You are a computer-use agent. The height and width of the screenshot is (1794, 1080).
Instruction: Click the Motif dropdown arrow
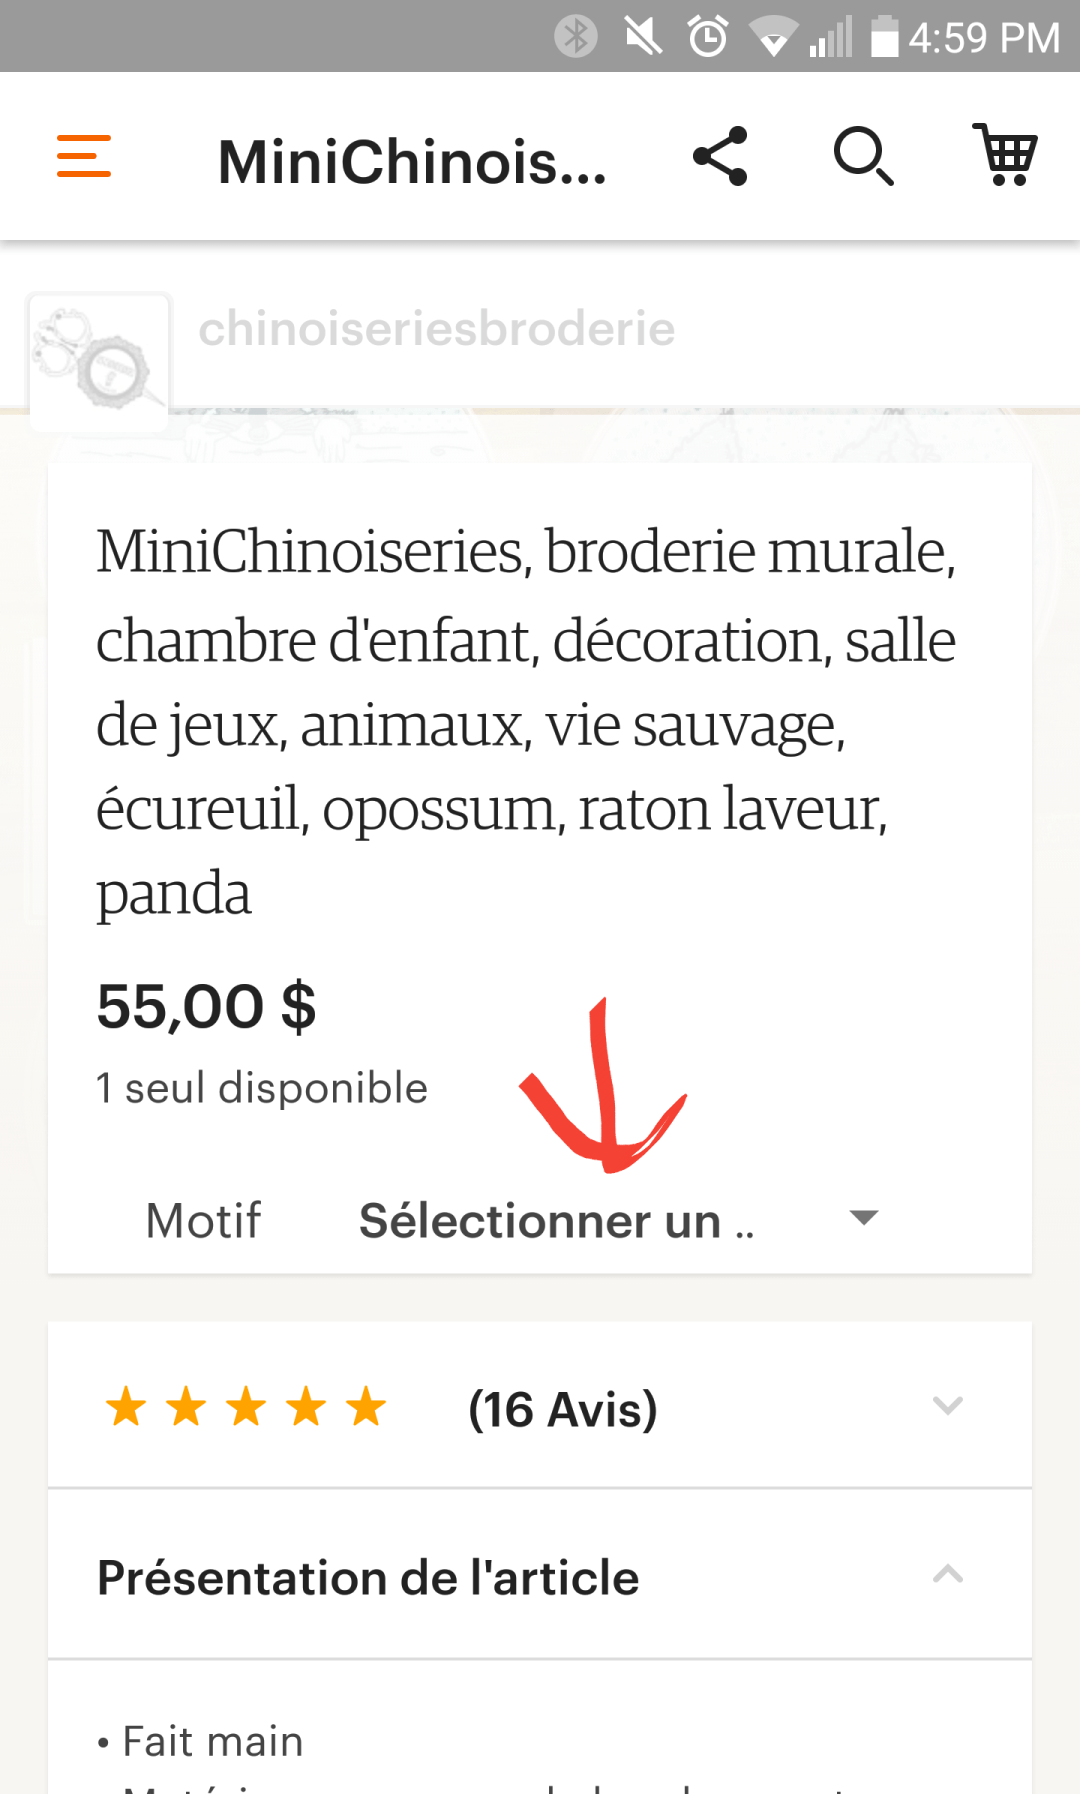(x=863, y=1218)
